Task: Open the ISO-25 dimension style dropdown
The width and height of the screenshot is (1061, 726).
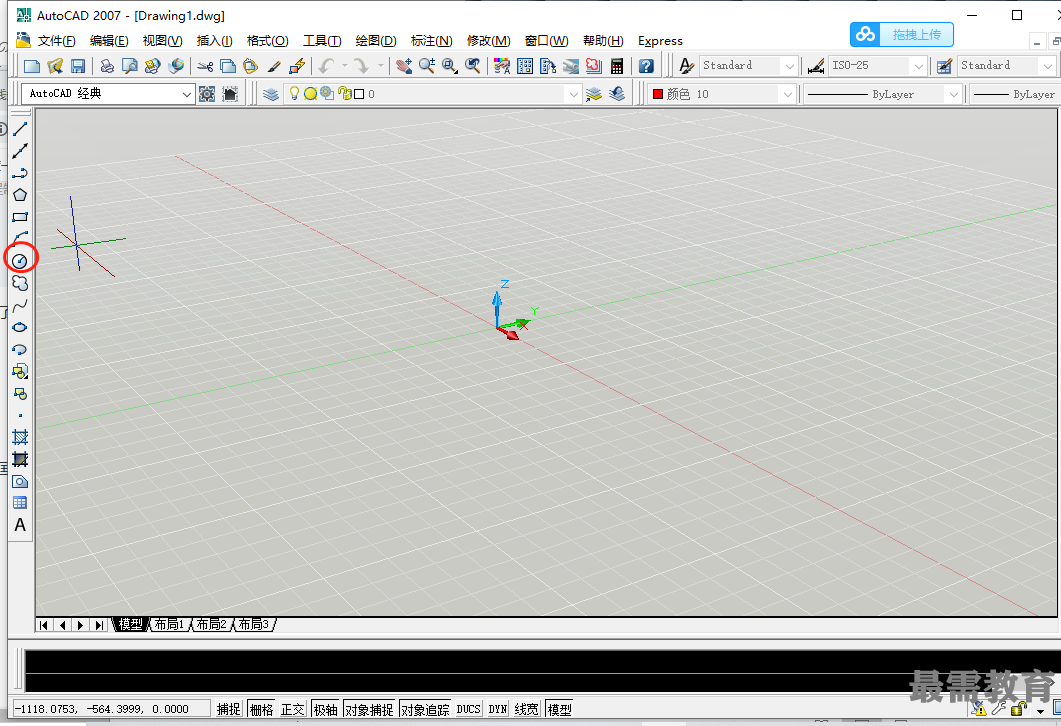Action: tap(918, 66)
